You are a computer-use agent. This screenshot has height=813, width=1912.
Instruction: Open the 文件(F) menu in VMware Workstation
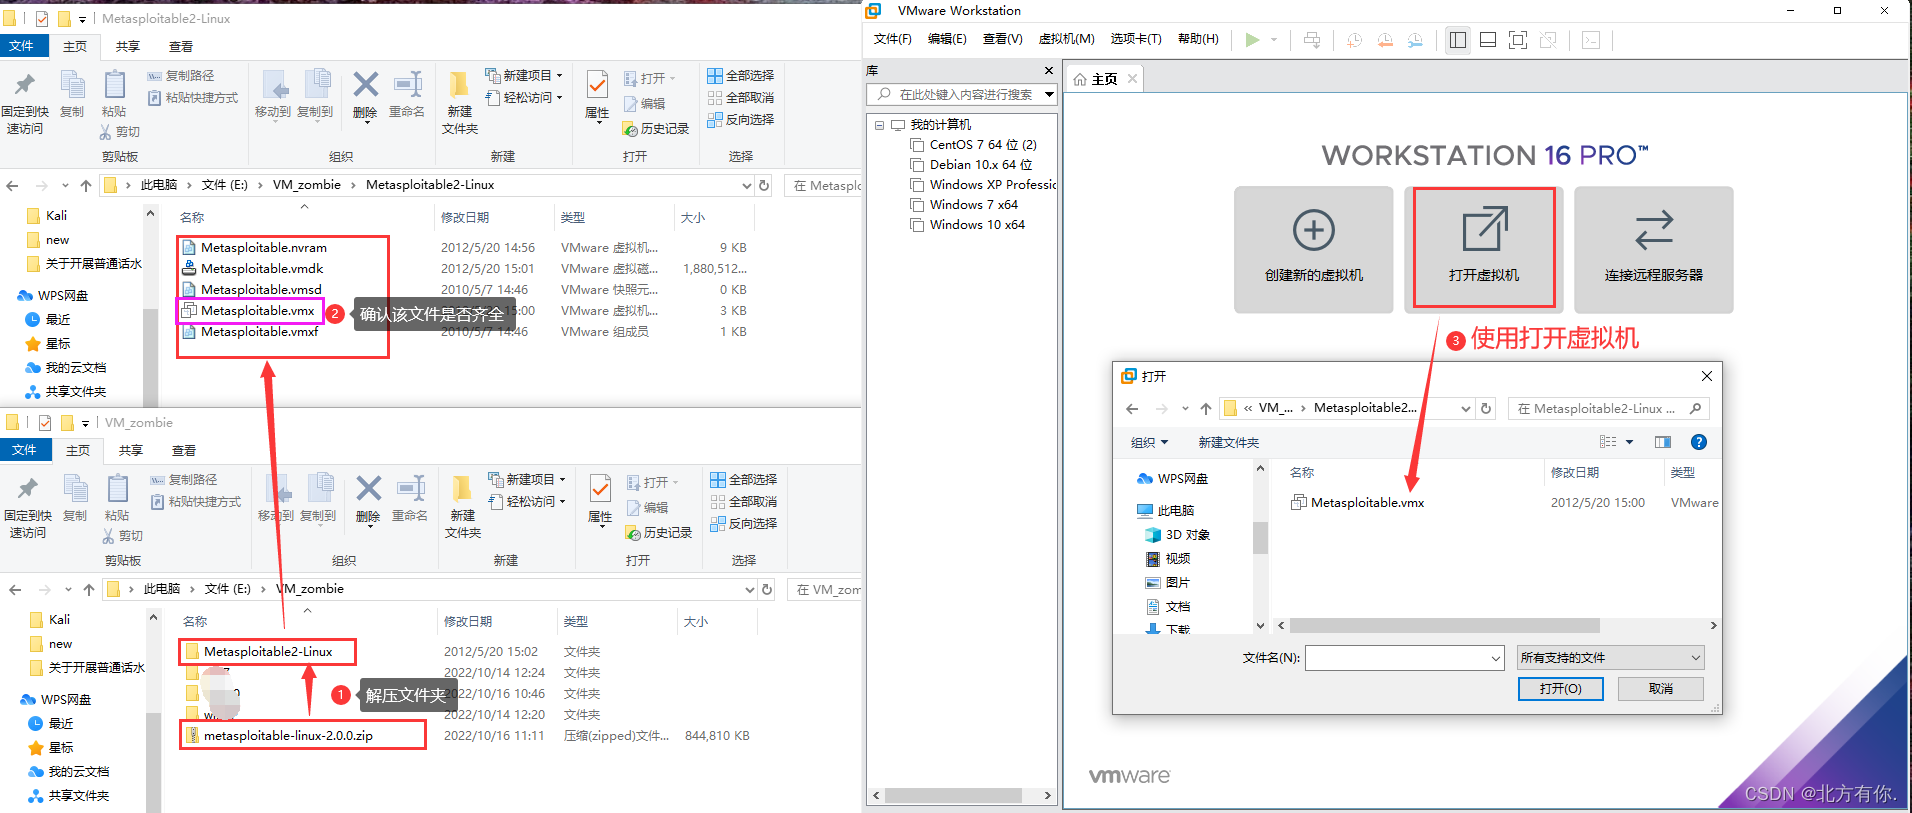tap(892, 39)
